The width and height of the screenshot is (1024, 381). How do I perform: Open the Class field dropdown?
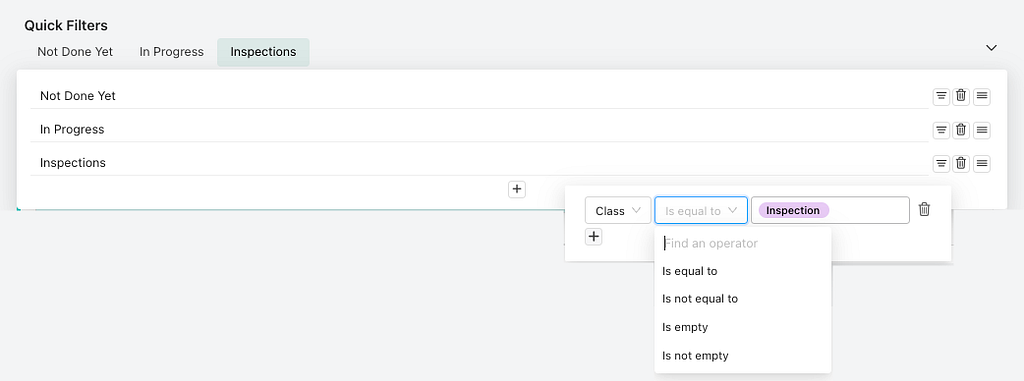(x=618, y=210)
